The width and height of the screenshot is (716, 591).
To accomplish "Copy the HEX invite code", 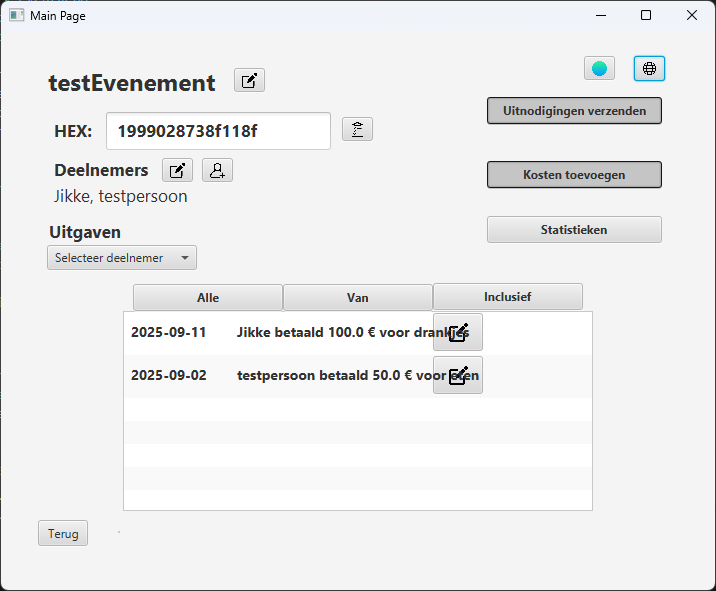I will tap(357, 129).
